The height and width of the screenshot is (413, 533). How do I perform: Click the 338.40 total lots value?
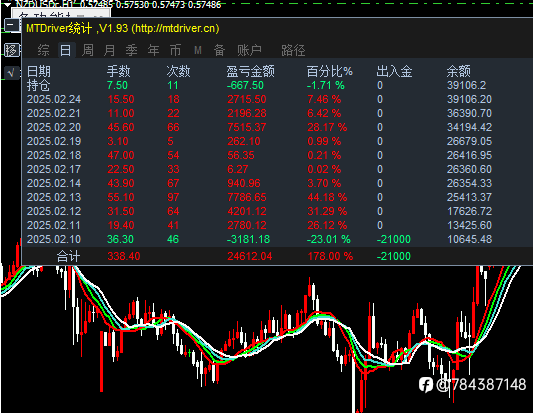click(124, 256)
